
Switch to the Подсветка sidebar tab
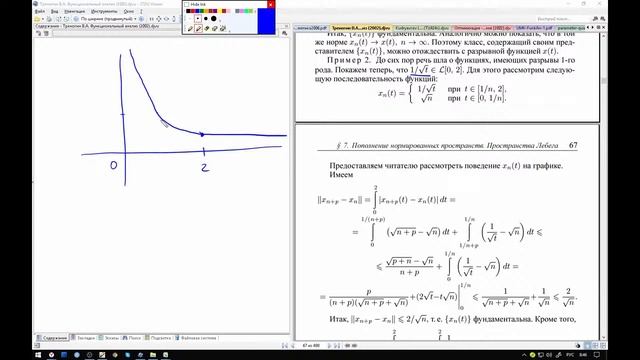coord(158,338)
